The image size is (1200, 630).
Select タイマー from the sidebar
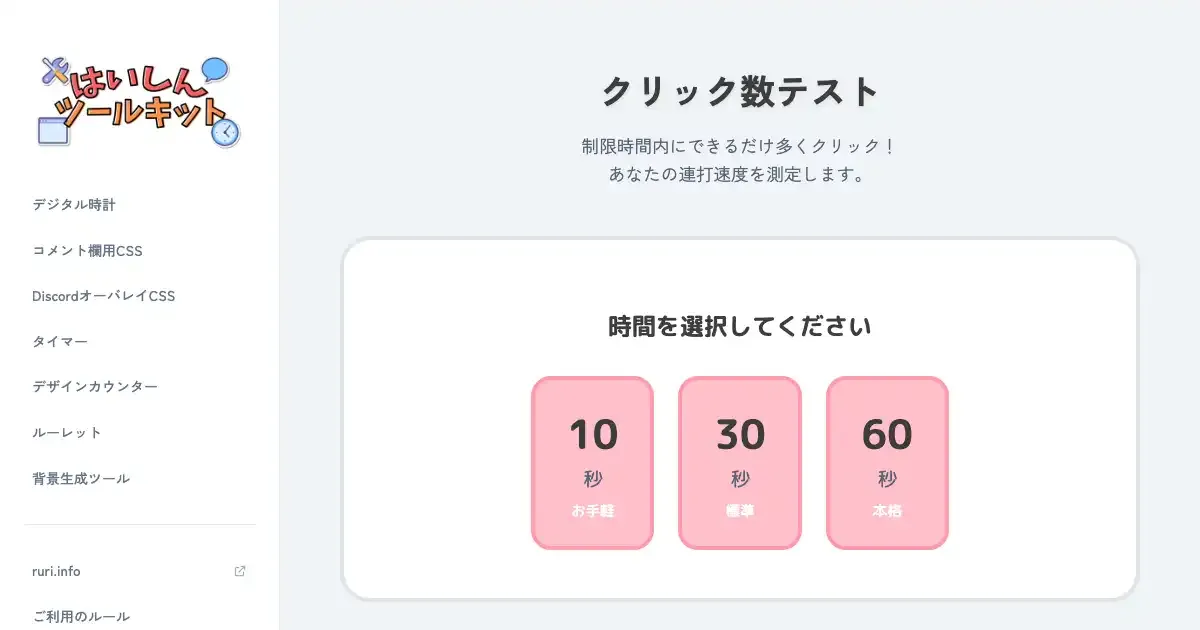coord(60,341)
